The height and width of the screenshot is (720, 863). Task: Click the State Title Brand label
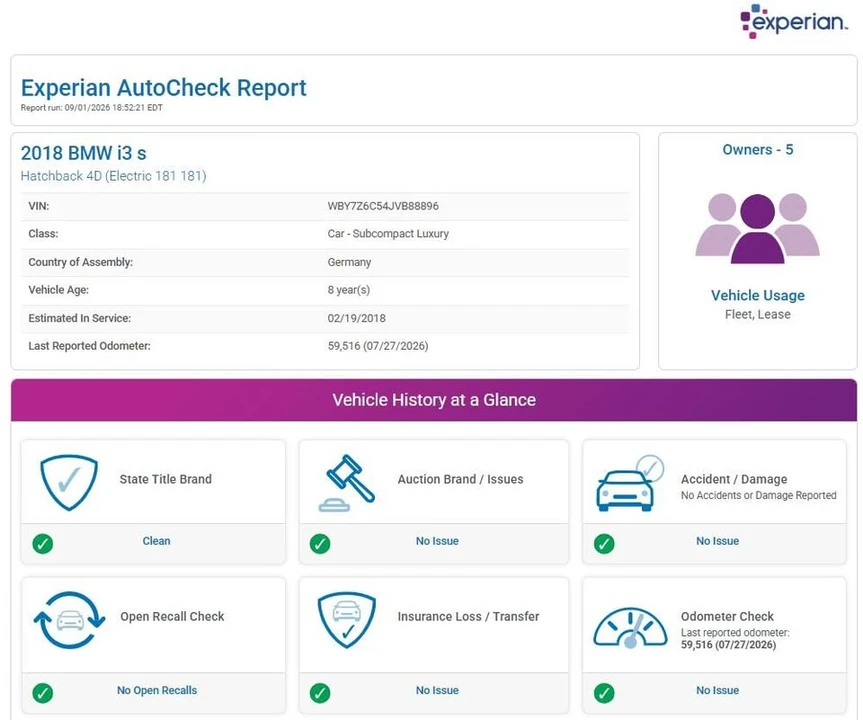tap(166, 479)
